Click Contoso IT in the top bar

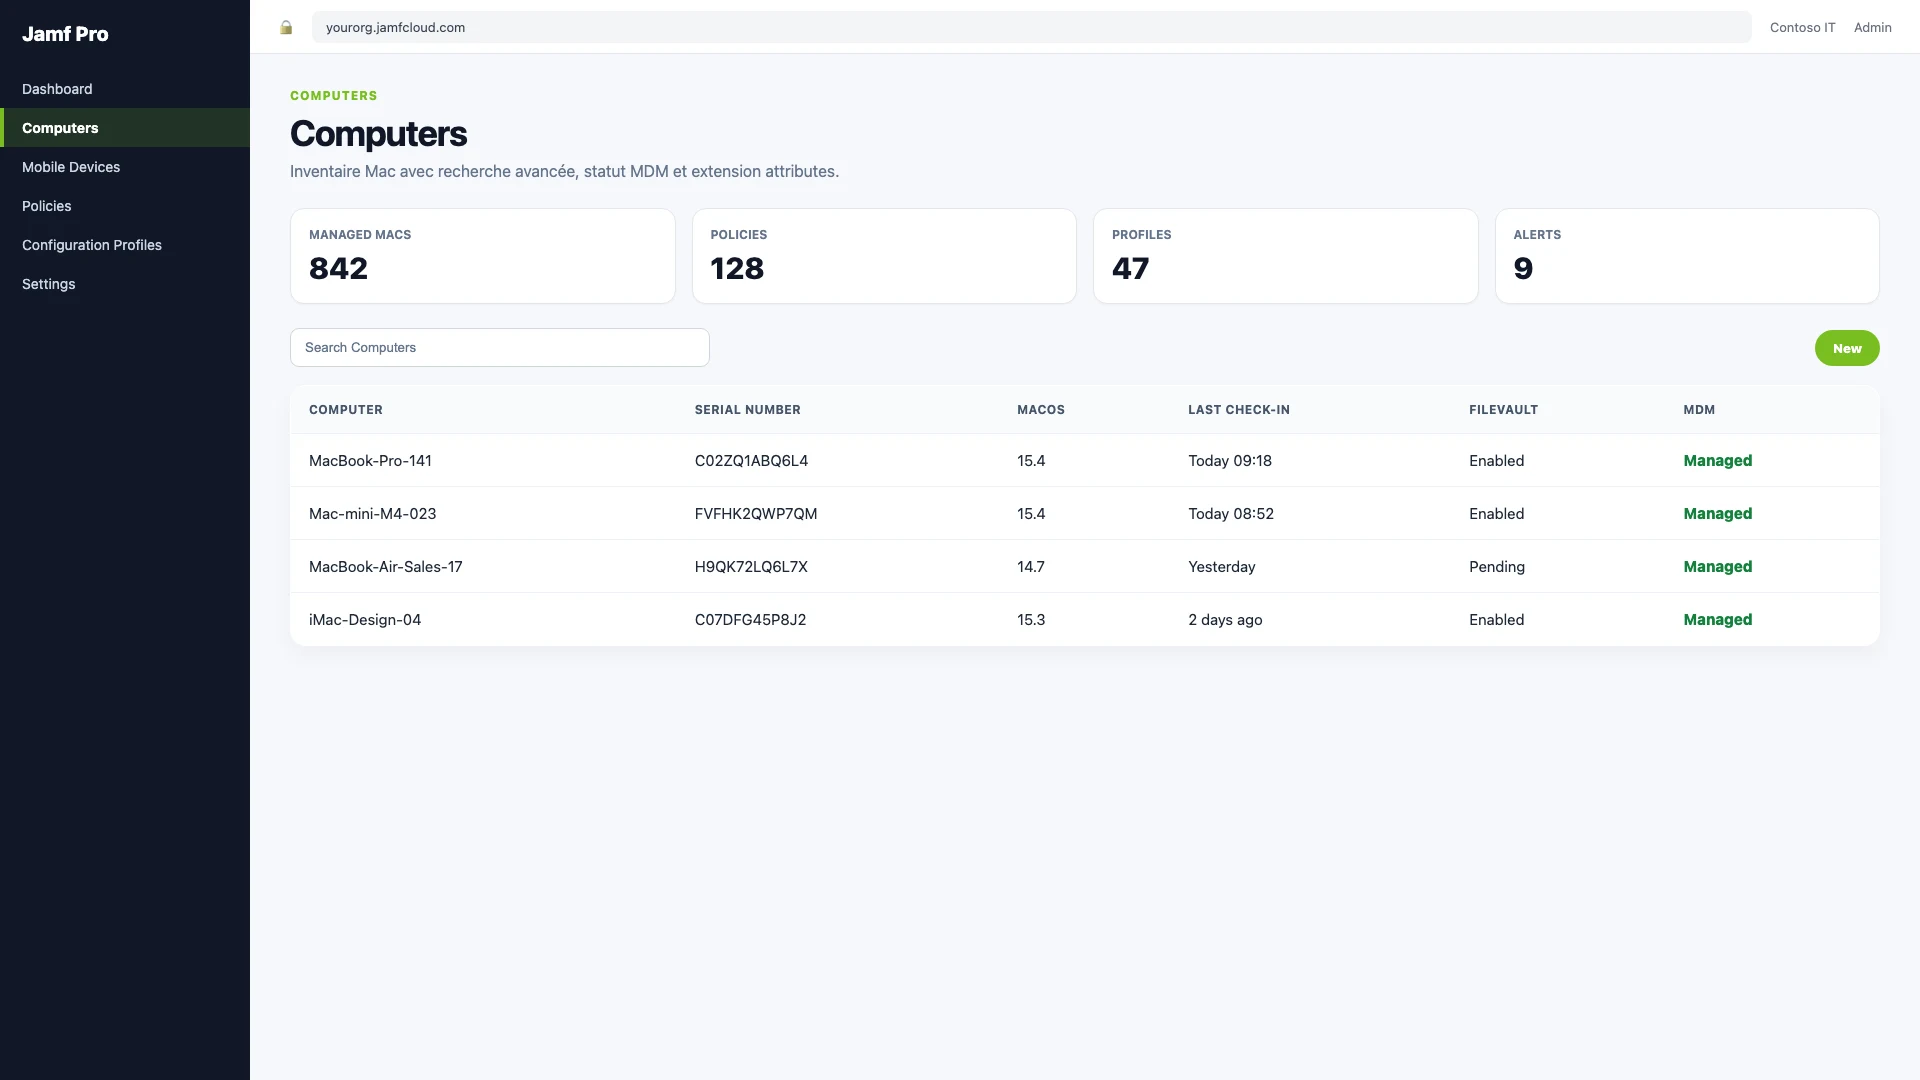click(1802, 27)
